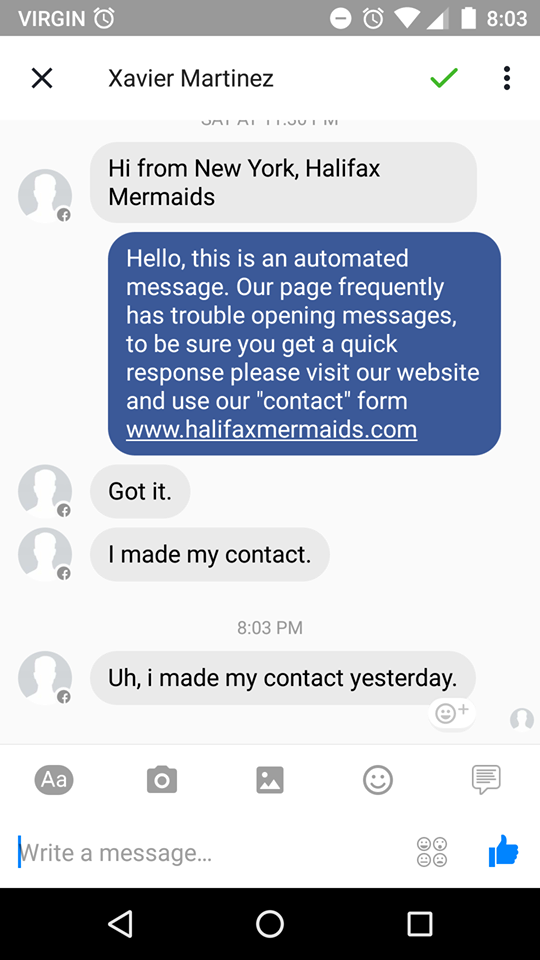The height and width of the screenshot is (960, 540).
Task: Tap the Android back navigation button
Action: tap(120, 923)
